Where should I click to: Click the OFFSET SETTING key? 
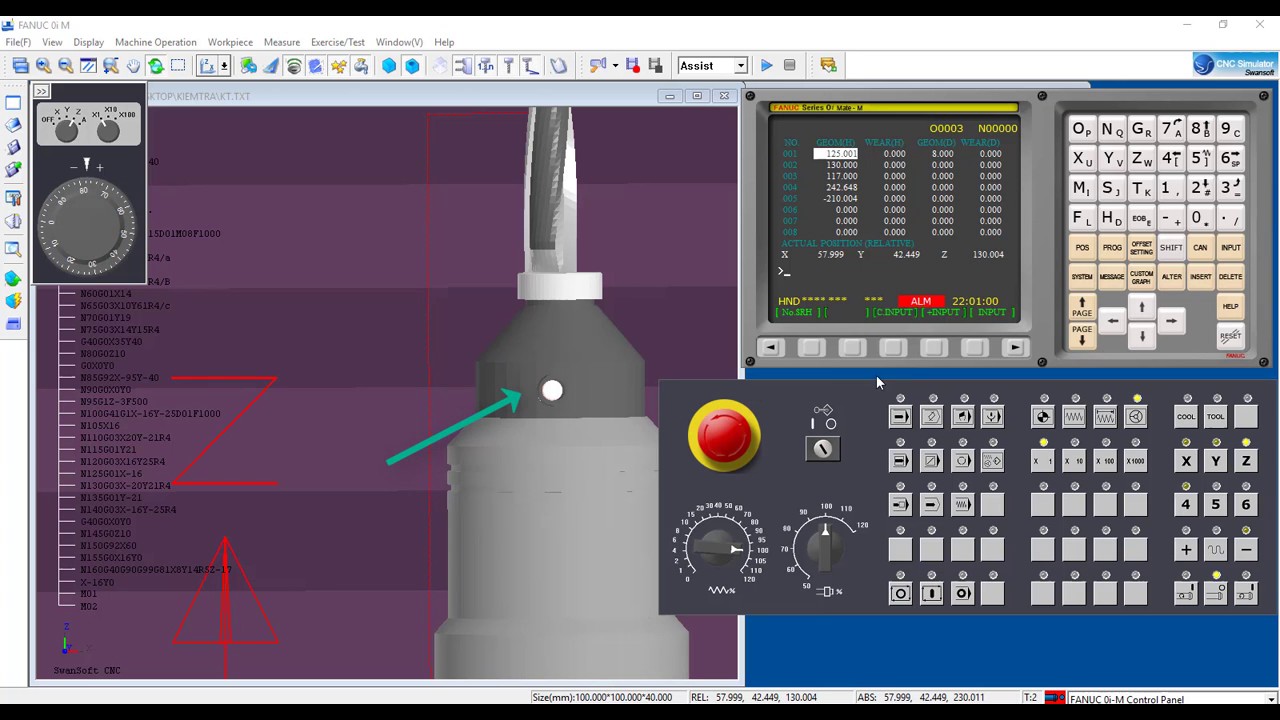(x=1141, y=248)
